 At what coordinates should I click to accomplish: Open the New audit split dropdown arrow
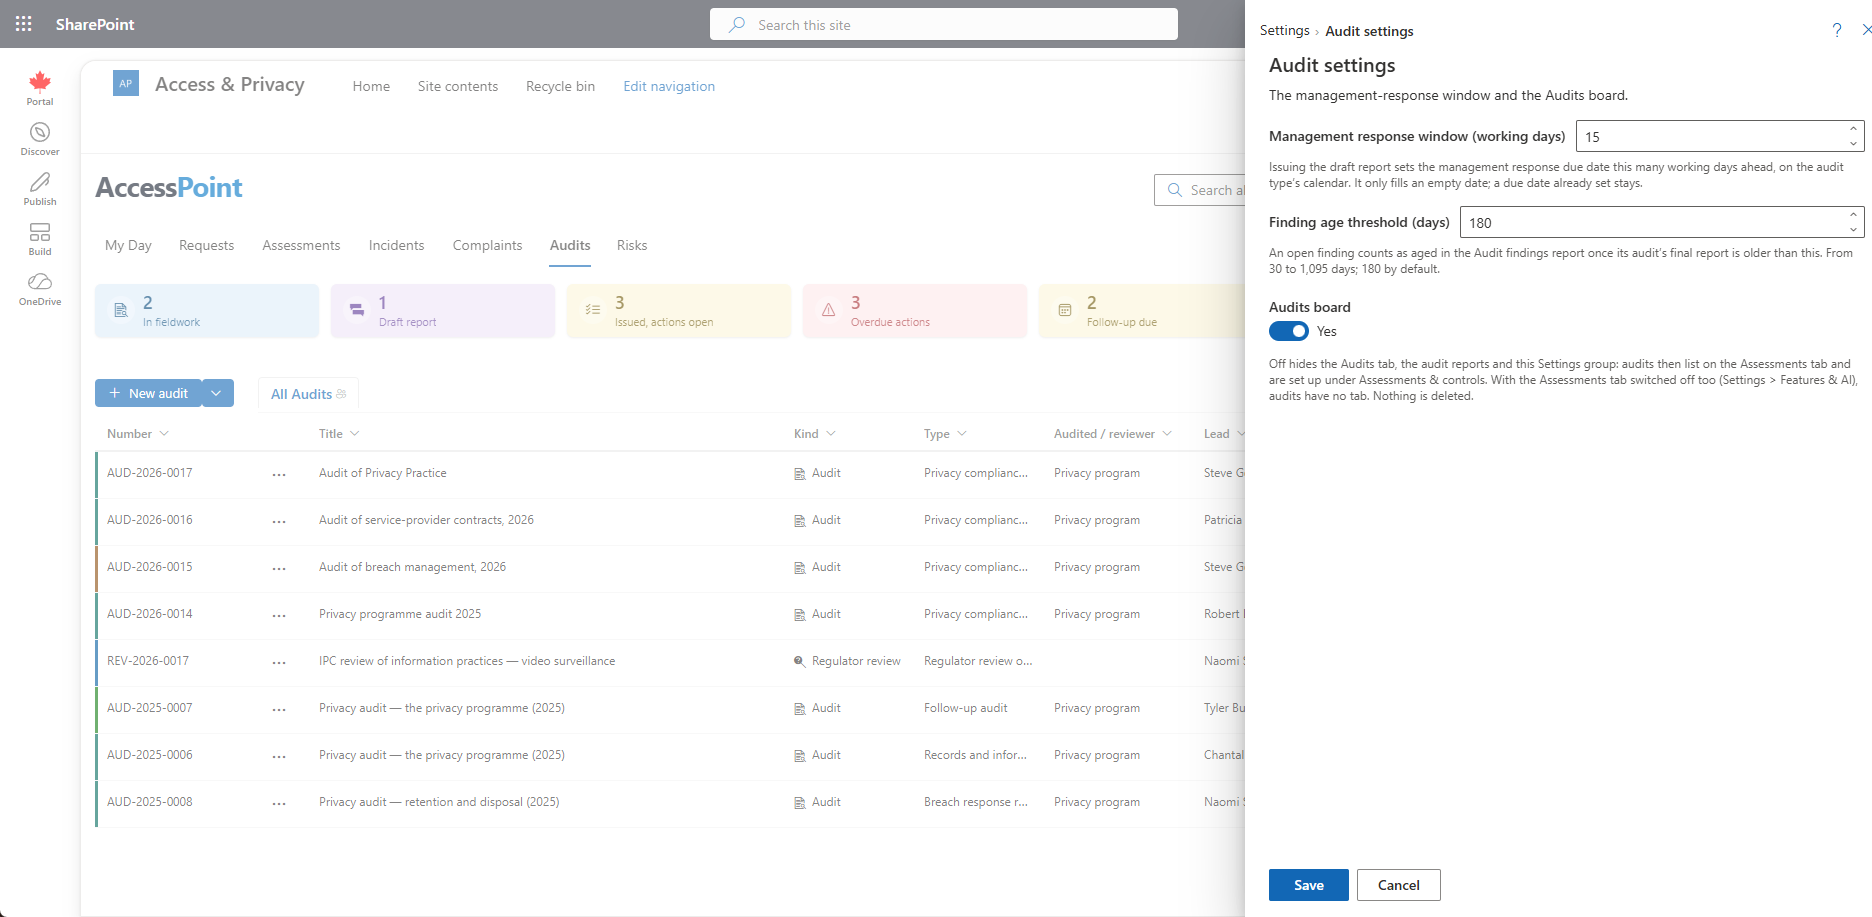(x=217, y=393)
